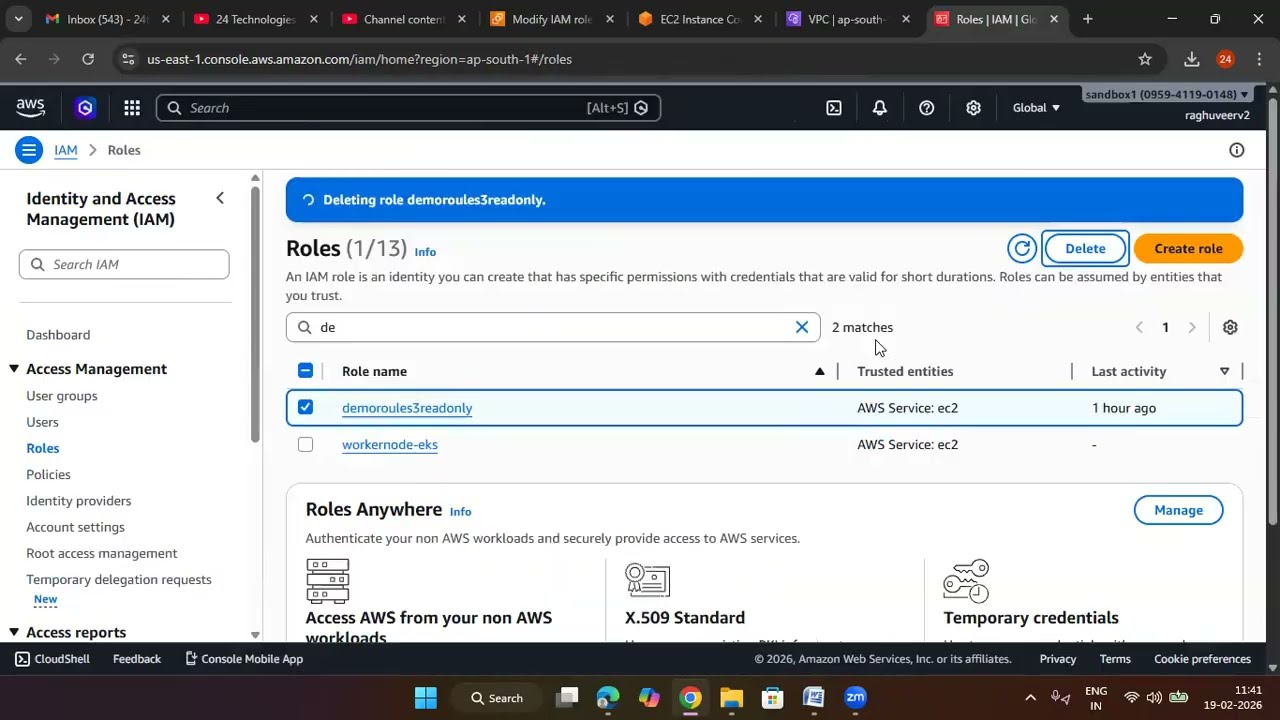Click the AWS logo home icon
1280x720 pixels.
pyautogui.click(x=30, y=108)
